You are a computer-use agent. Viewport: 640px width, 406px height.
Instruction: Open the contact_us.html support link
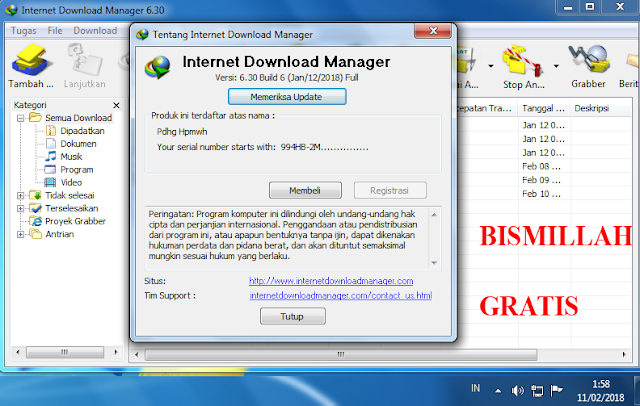(340, 295)
